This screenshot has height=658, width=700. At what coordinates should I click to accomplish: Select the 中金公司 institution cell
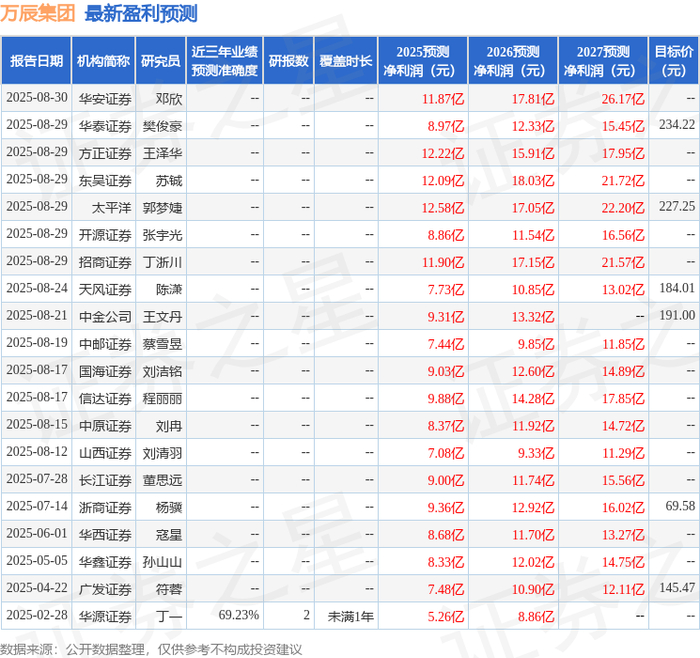105,317
